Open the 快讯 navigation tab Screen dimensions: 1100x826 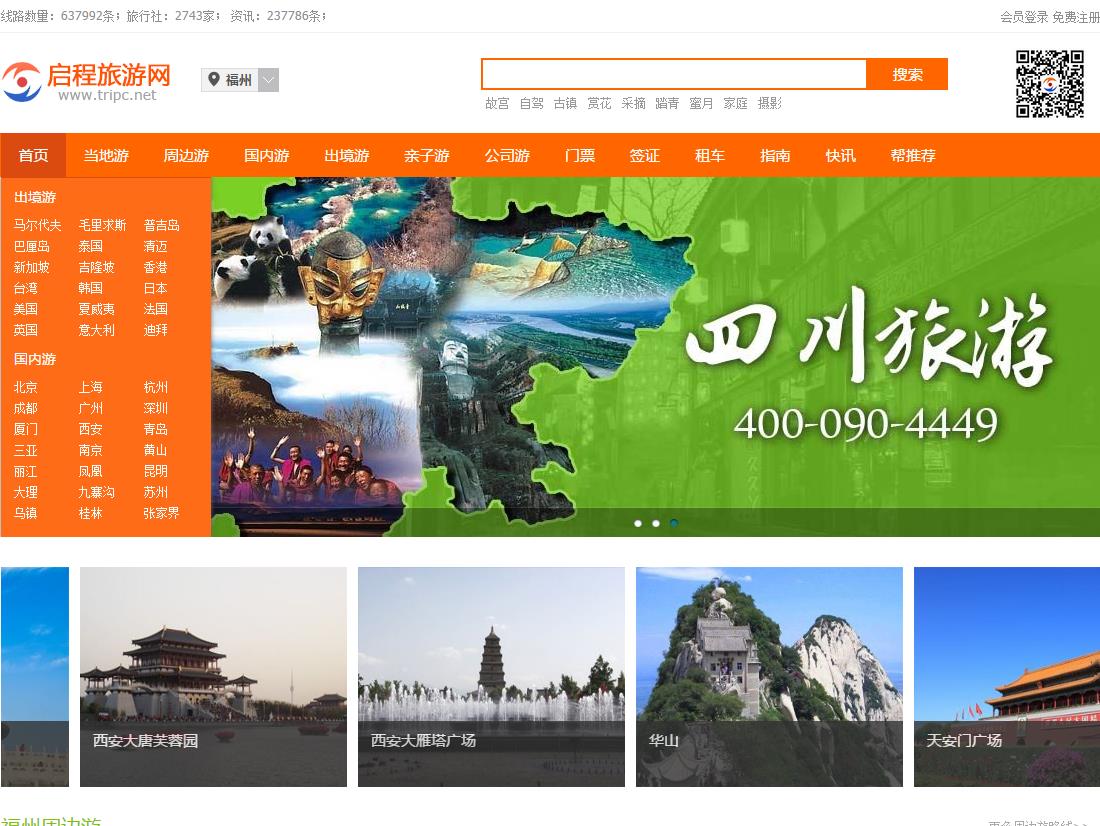coord(840,155)
